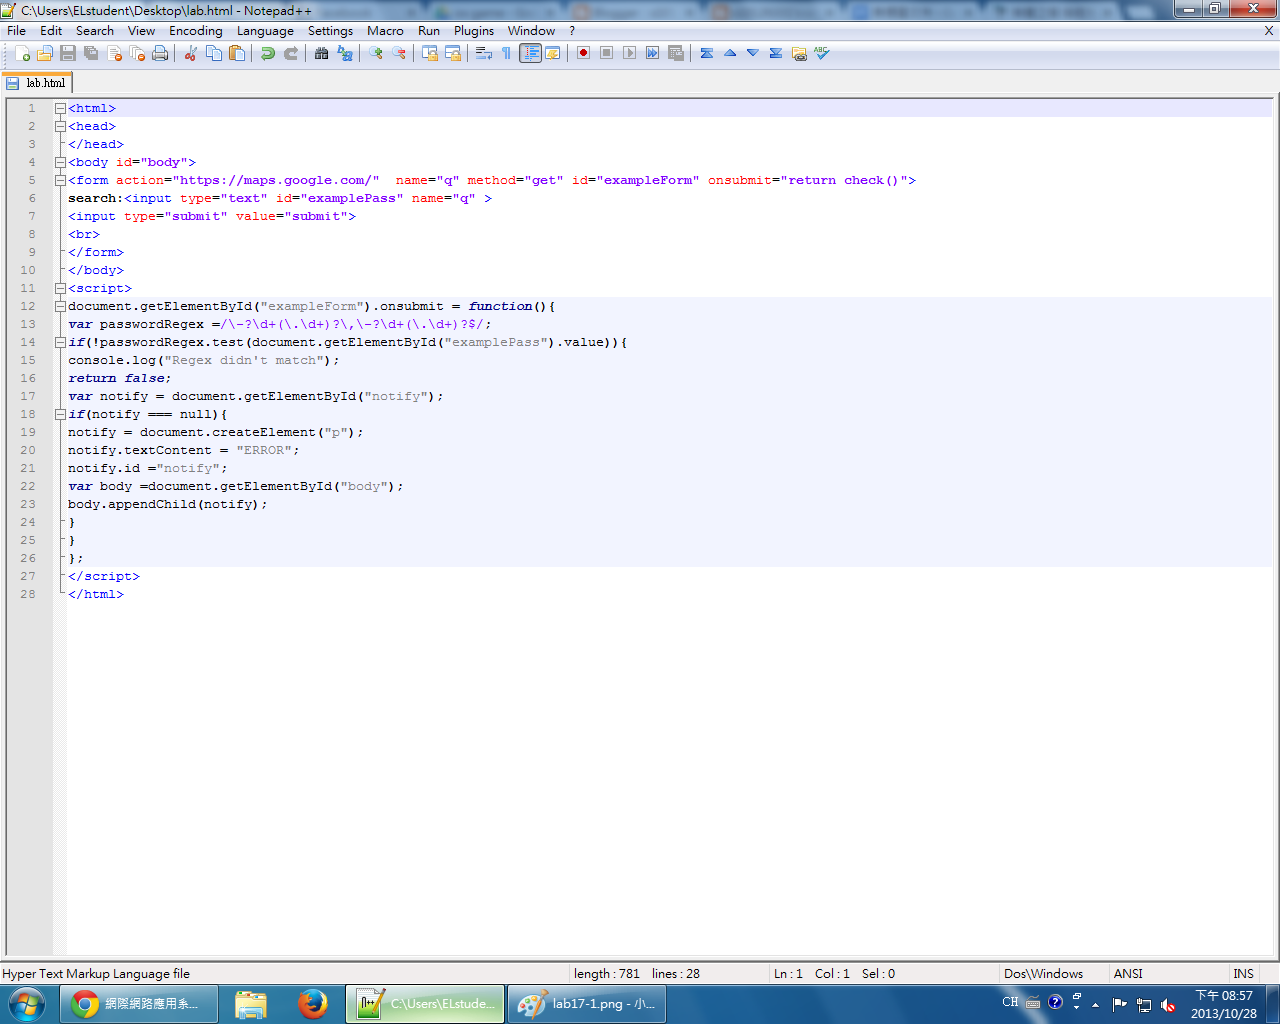This screenshot has width=1280, height=1024.
Task: Open Windows Explorer from taskbar
Action: pos(251,1004)
